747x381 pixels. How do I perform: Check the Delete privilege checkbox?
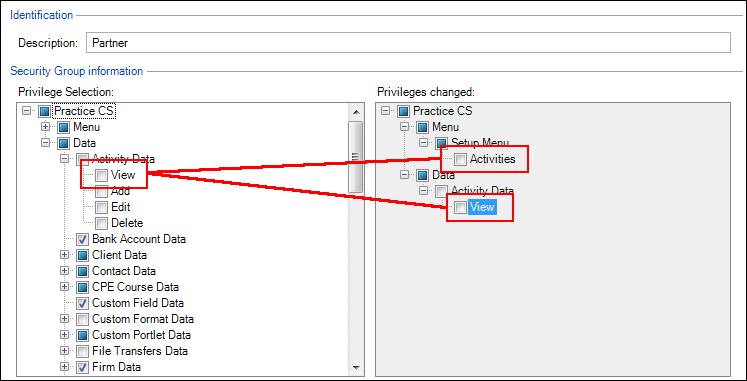[x=101, y=223]
